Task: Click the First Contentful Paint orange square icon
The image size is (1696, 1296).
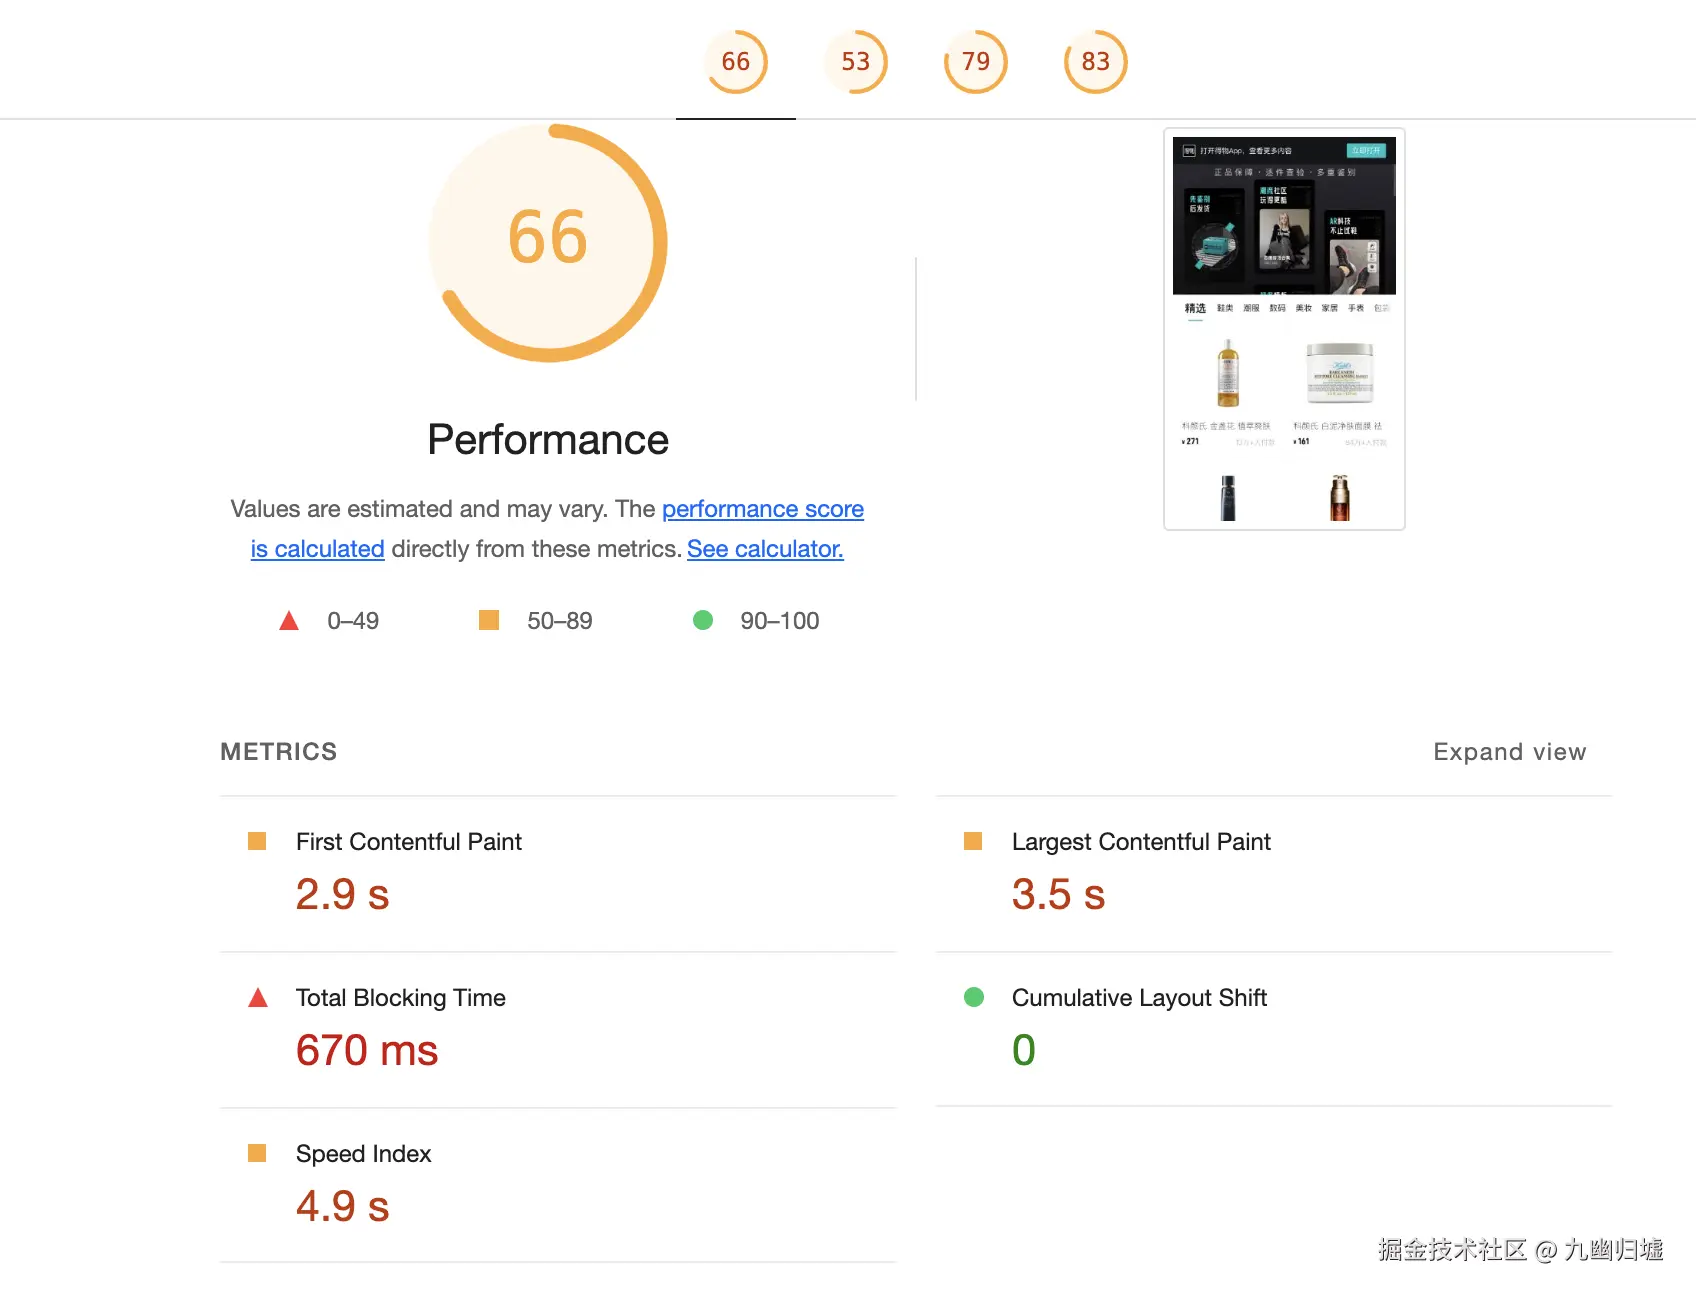Action: coord(257,842)
